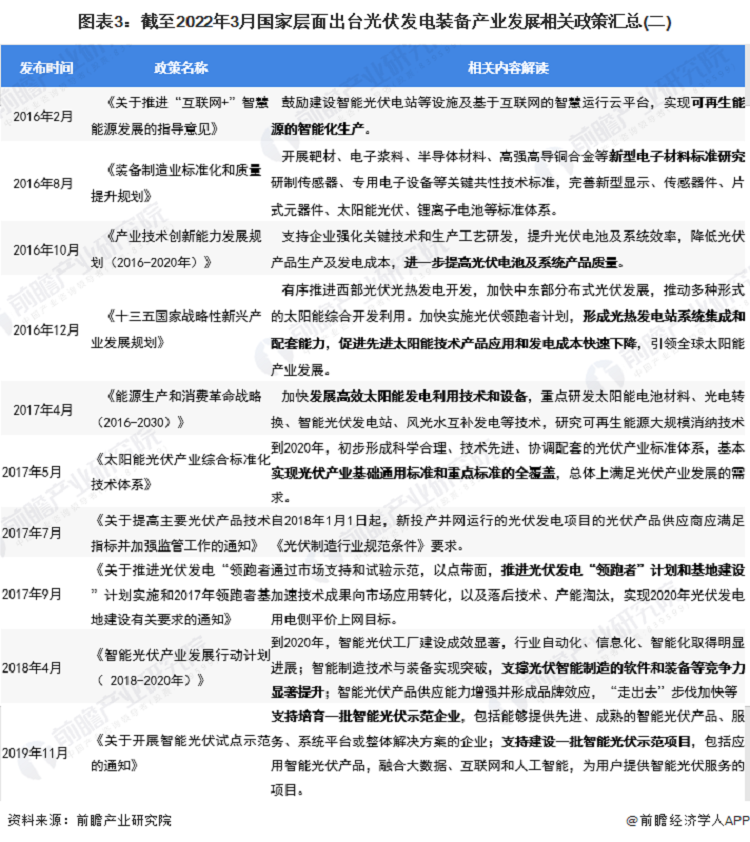The image size is (750, 842).
Task: Click policy name 《能源生产和消费革命战略（2016-2030）》
Action: point(176,409)
